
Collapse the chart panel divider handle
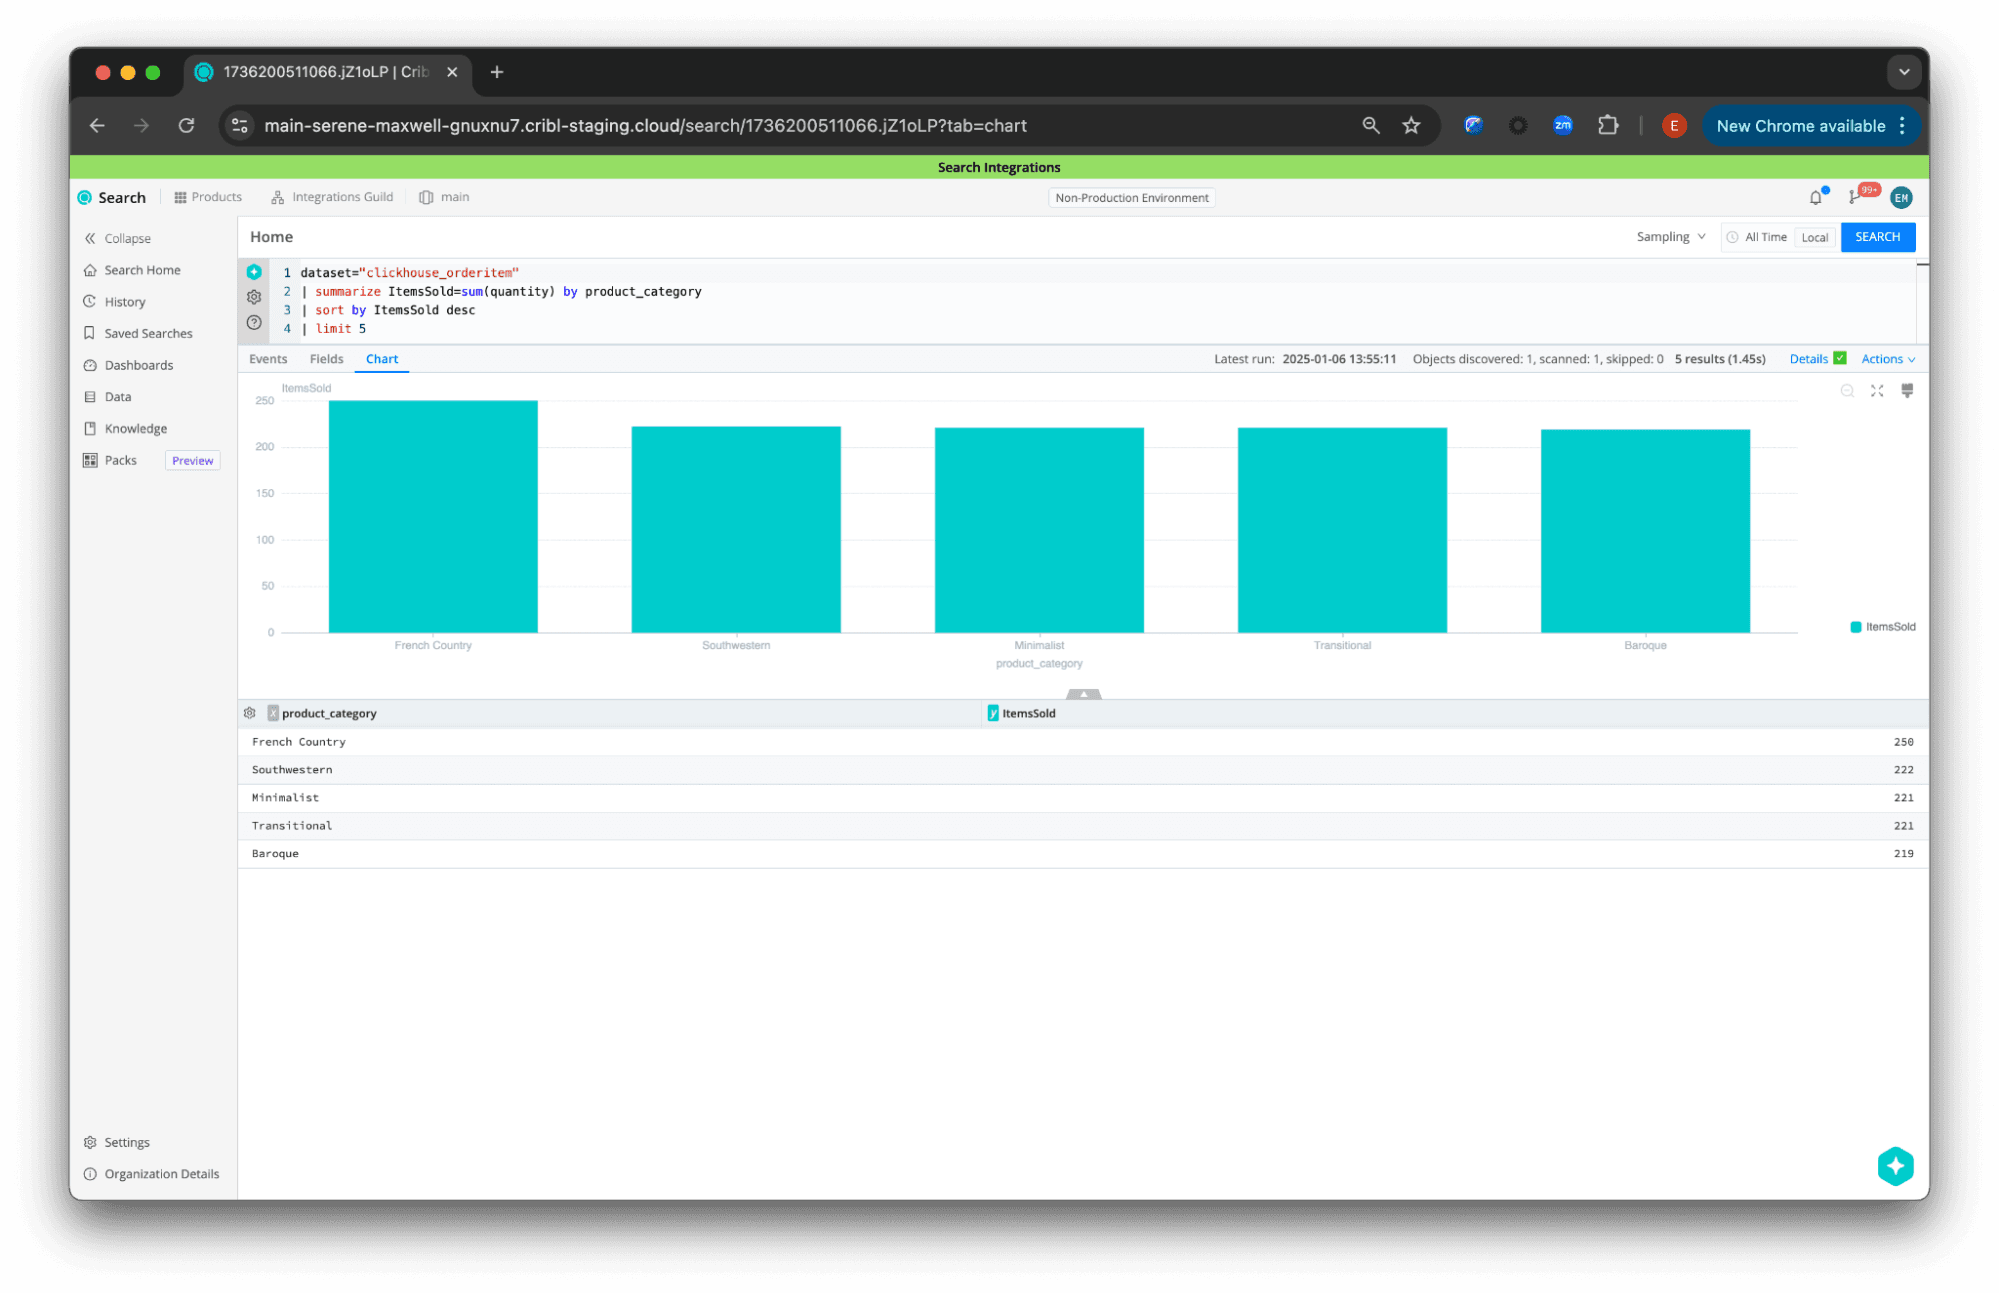[1083, 693]
